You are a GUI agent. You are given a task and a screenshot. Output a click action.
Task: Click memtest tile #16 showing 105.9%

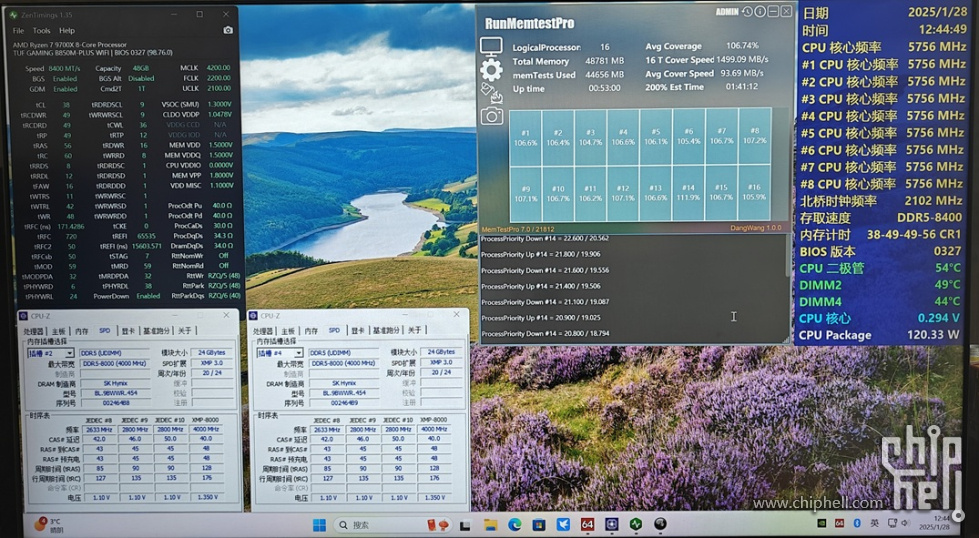(754, 193)
